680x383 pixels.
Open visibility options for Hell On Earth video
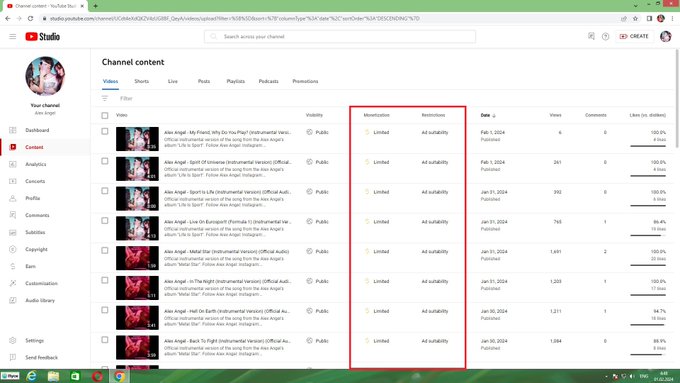pyautogui.click(x=317, y=311)
